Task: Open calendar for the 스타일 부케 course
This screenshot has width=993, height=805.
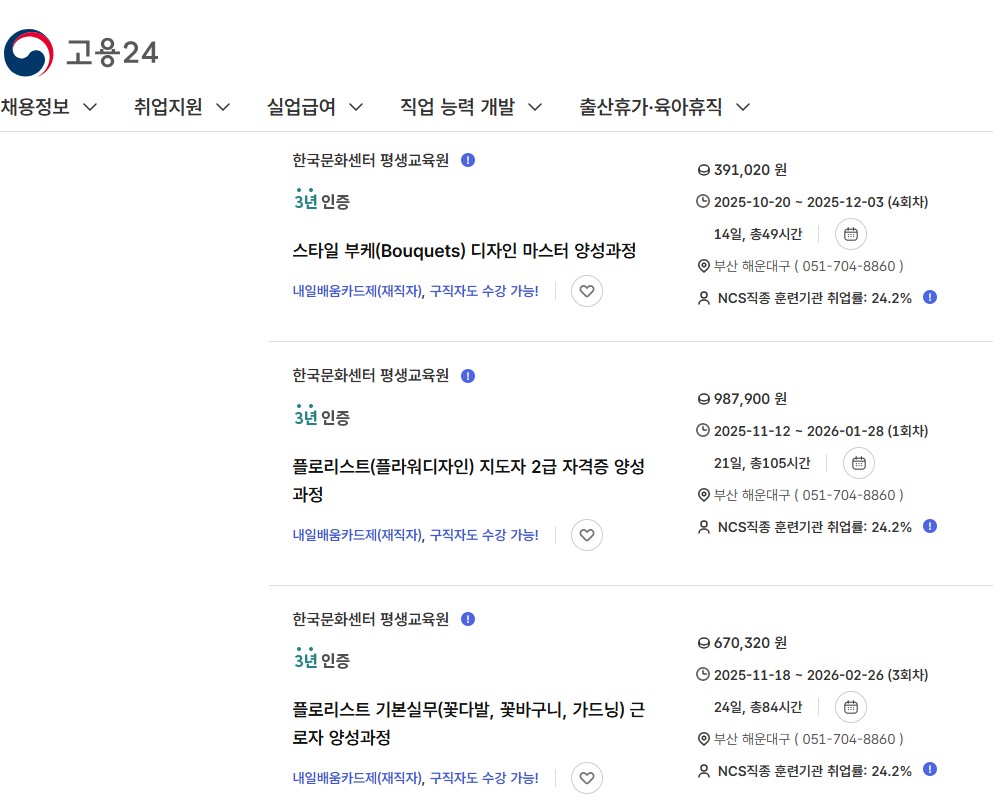Action: point(850,234)
